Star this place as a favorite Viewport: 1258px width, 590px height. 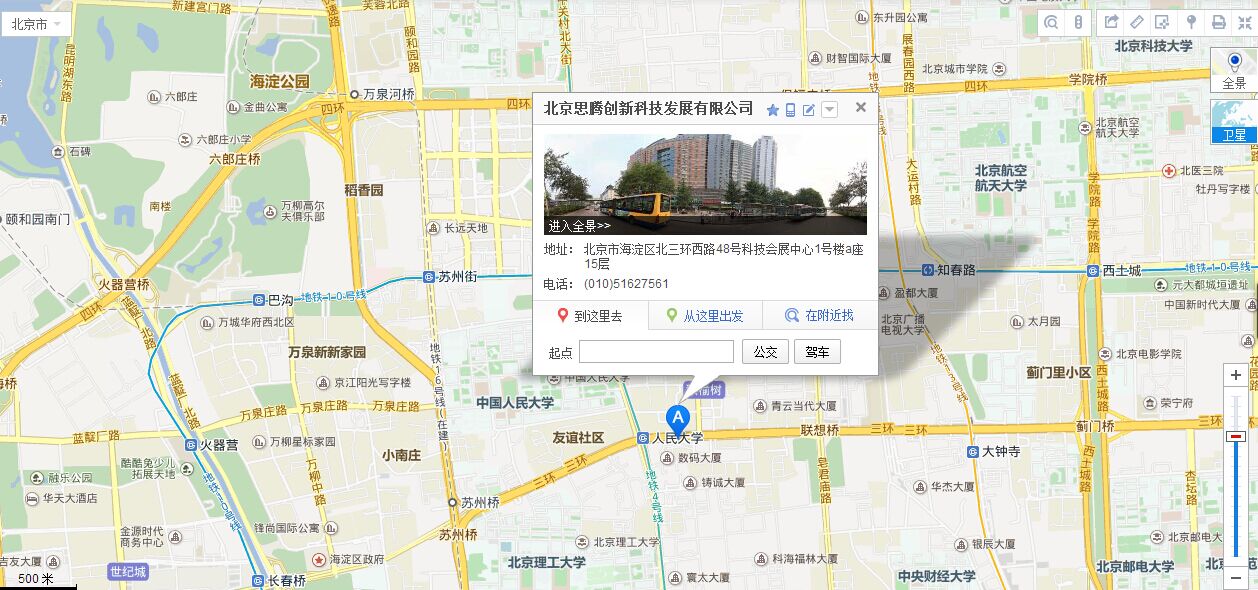click(772, 110)
